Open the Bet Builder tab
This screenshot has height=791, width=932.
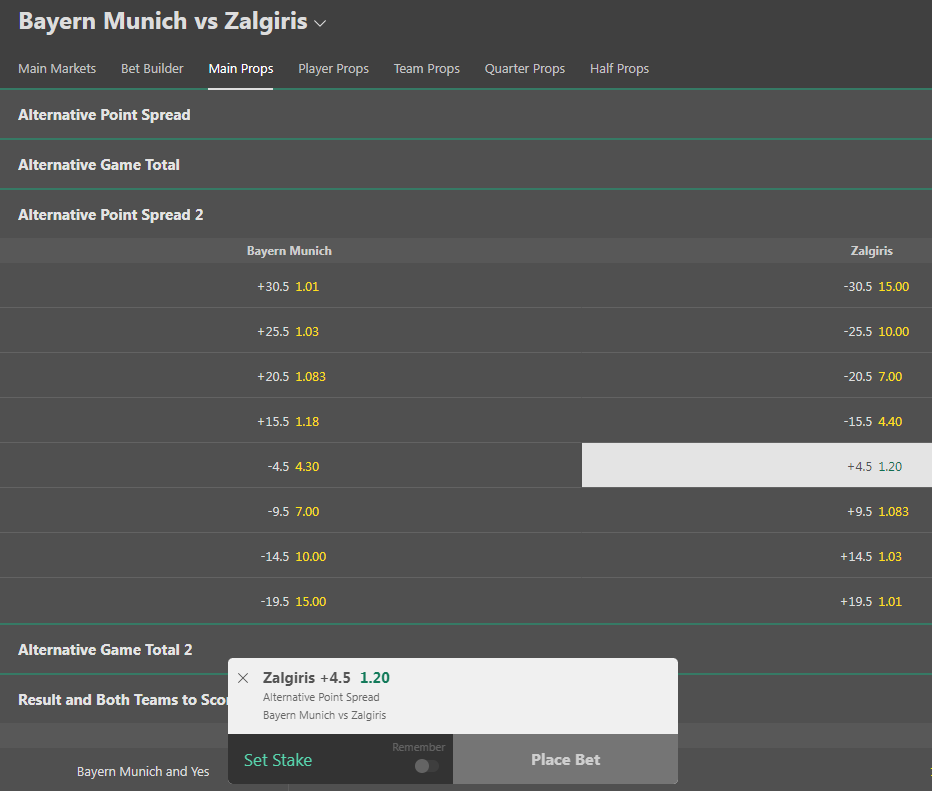point(152,69)
